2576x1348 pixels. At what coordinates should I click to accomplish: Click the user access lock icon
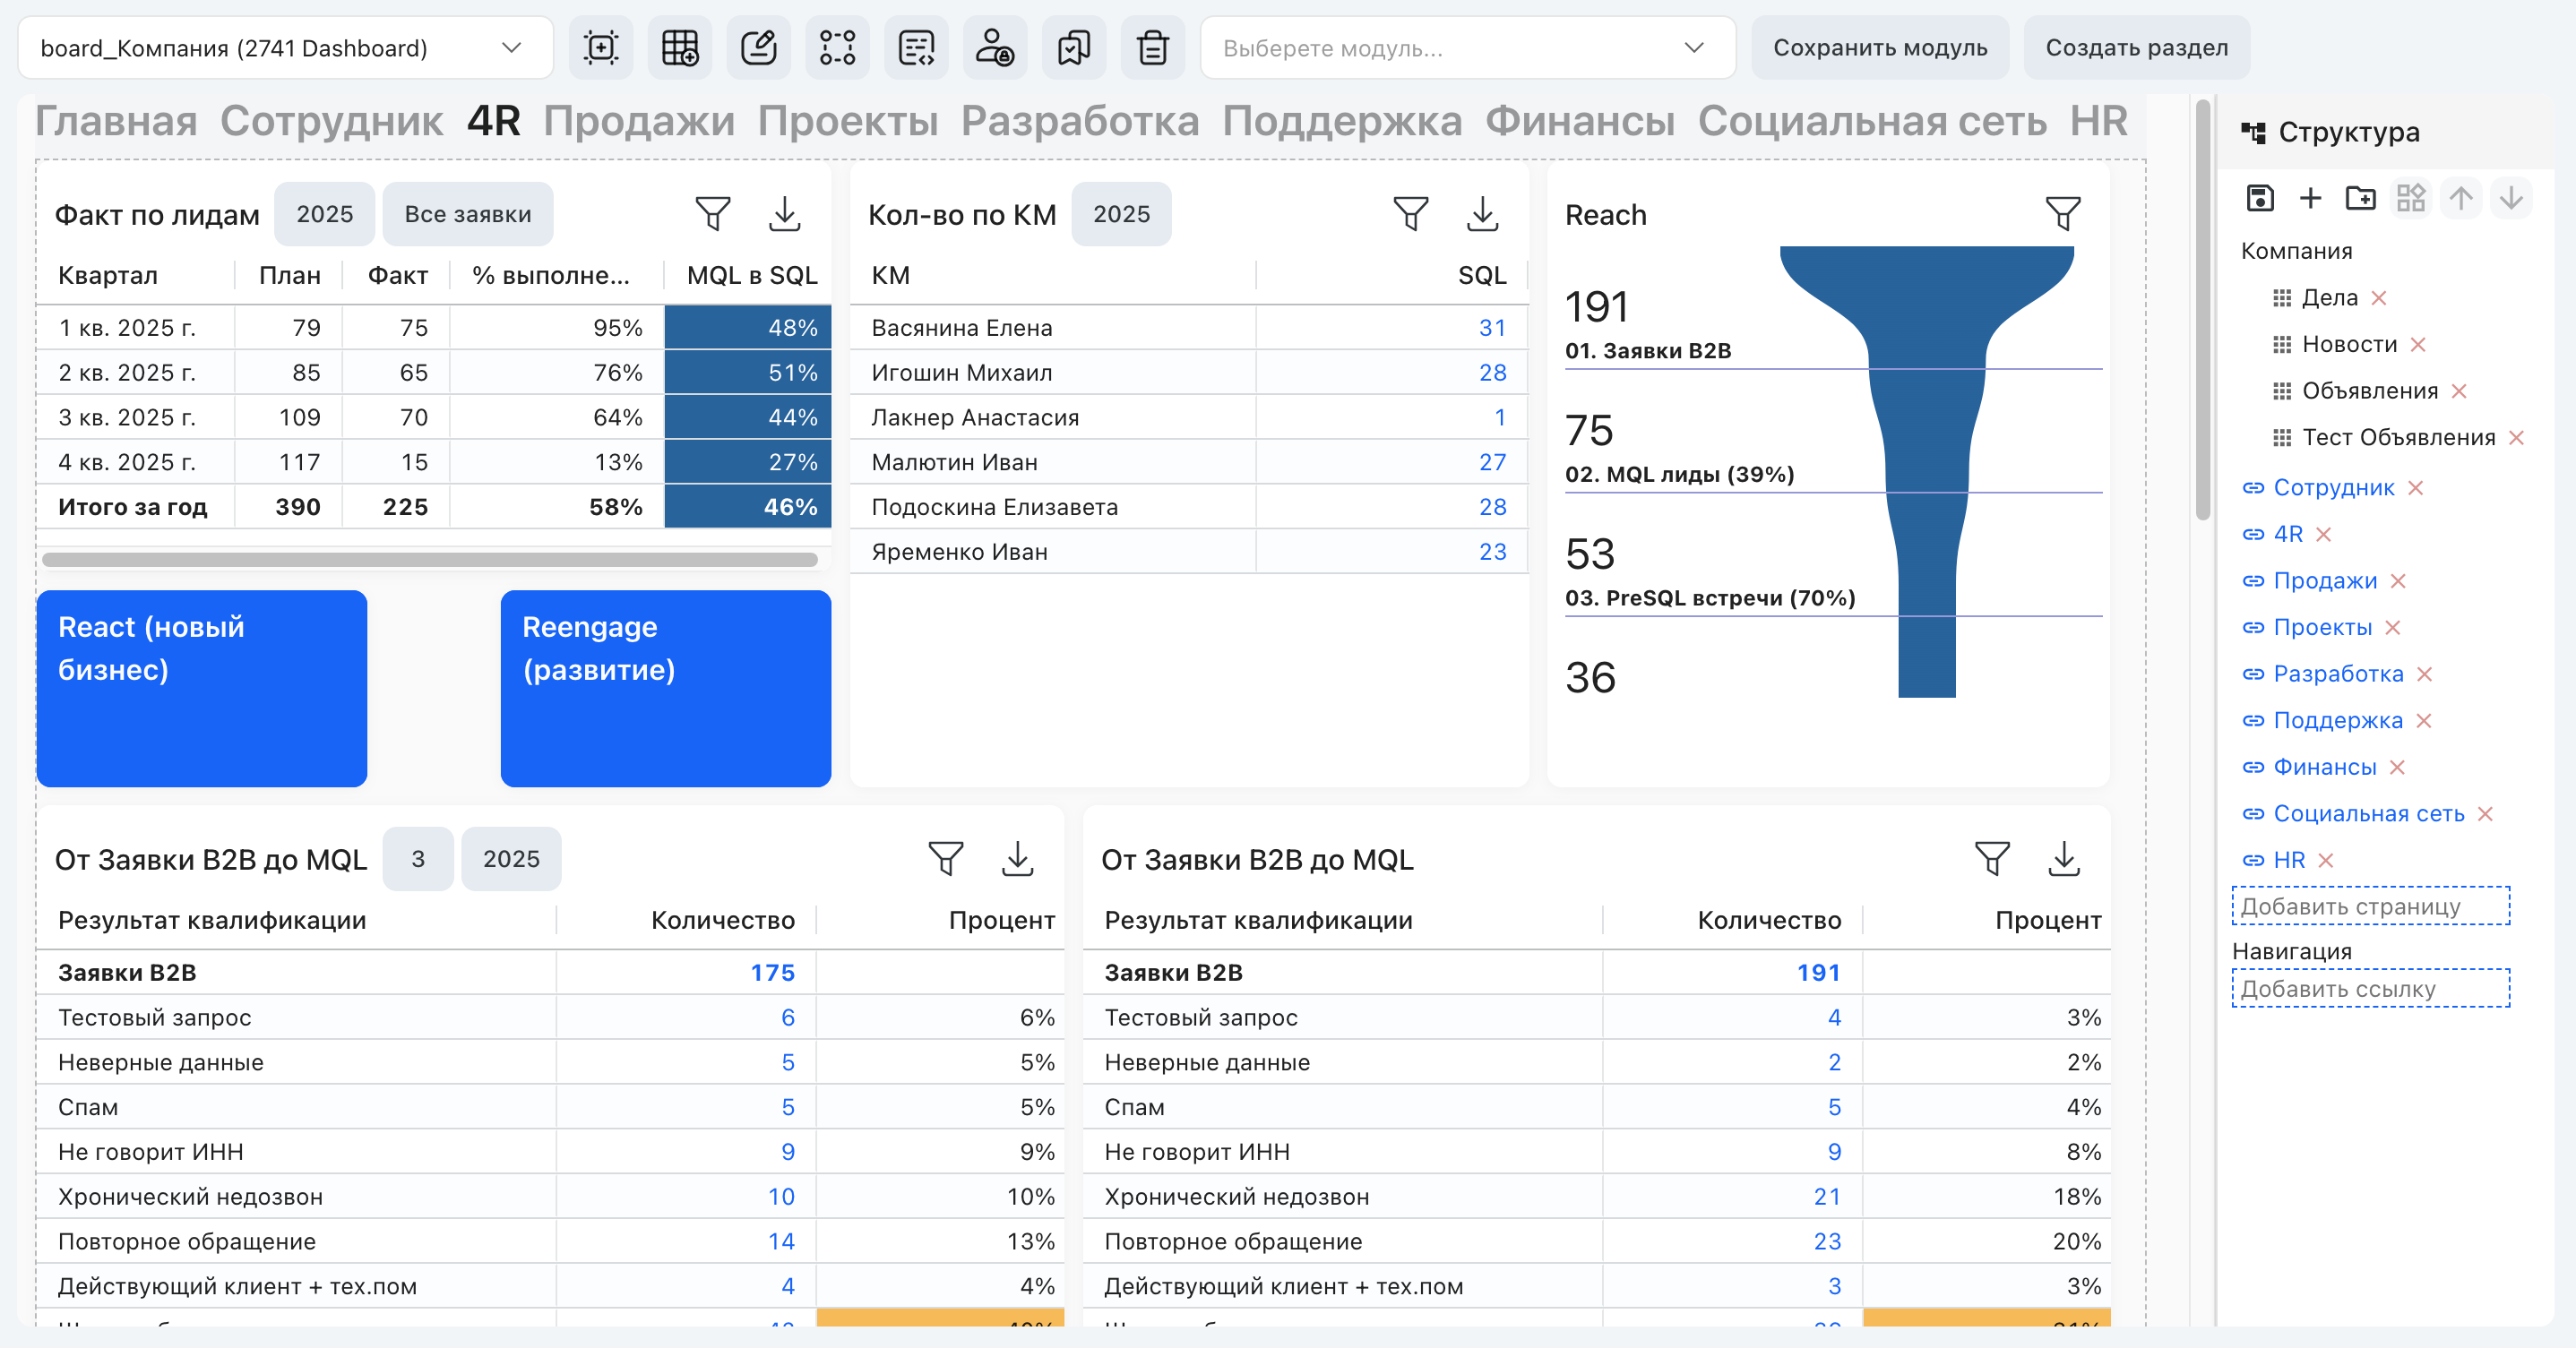(x=995, y=47)
